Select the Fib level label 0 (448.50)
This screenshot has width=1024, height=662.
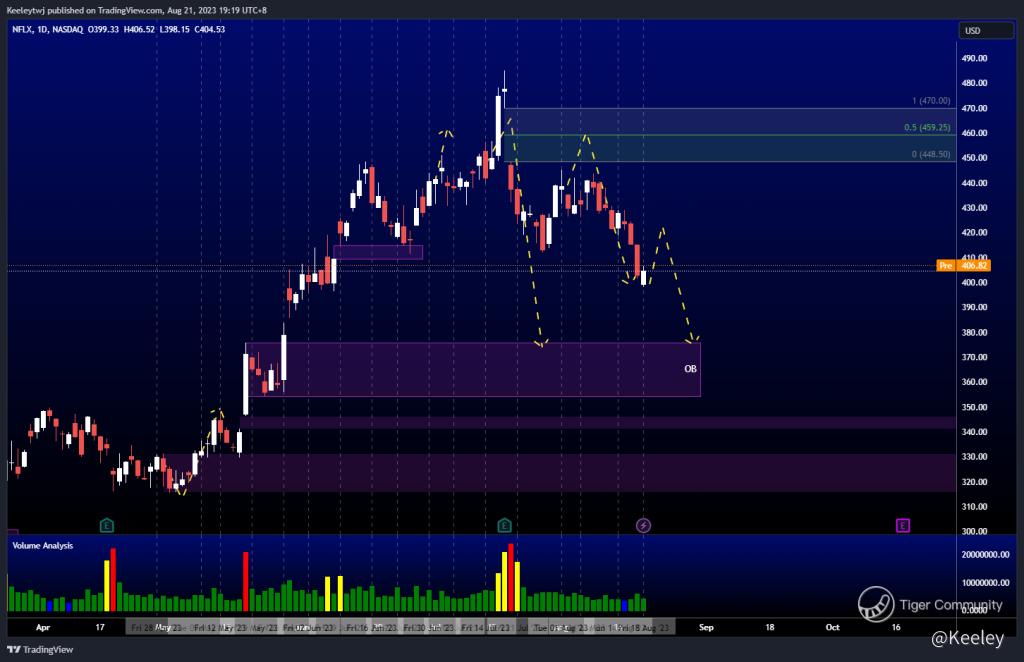coord(931,154)
